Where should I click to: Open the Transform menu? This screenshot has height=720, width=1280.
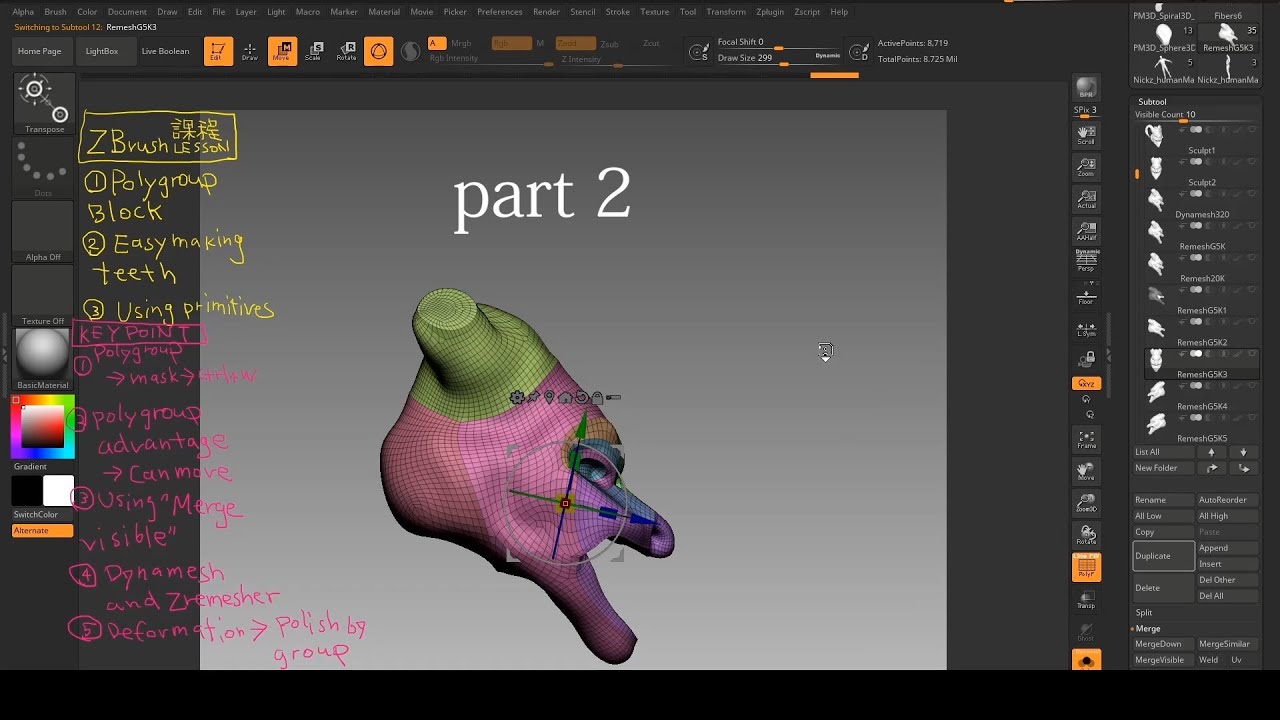726,12
